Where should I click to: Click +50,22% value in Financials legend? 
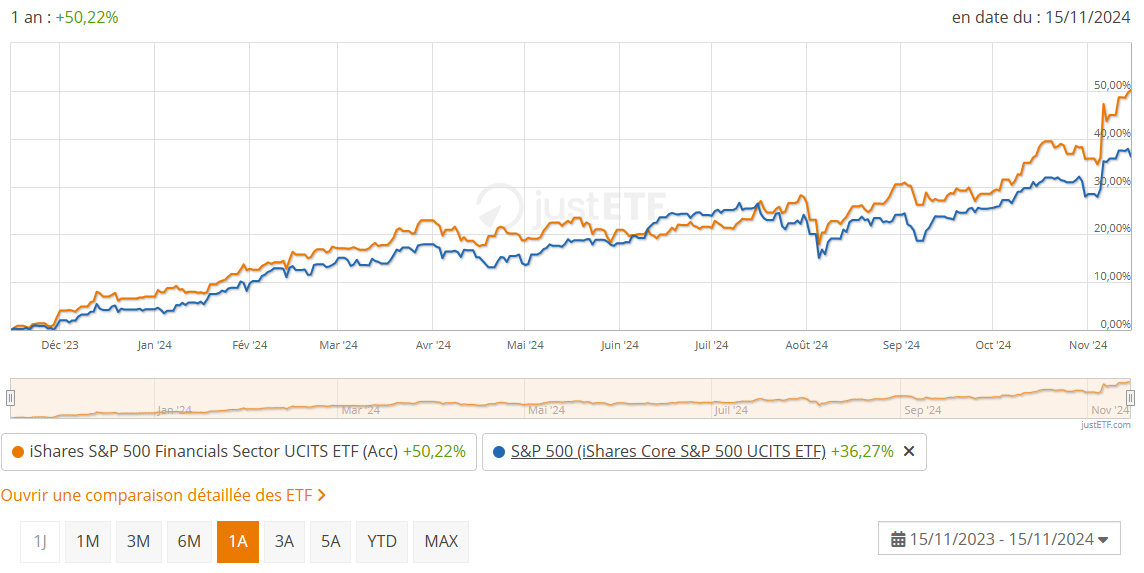pos(434,452)
